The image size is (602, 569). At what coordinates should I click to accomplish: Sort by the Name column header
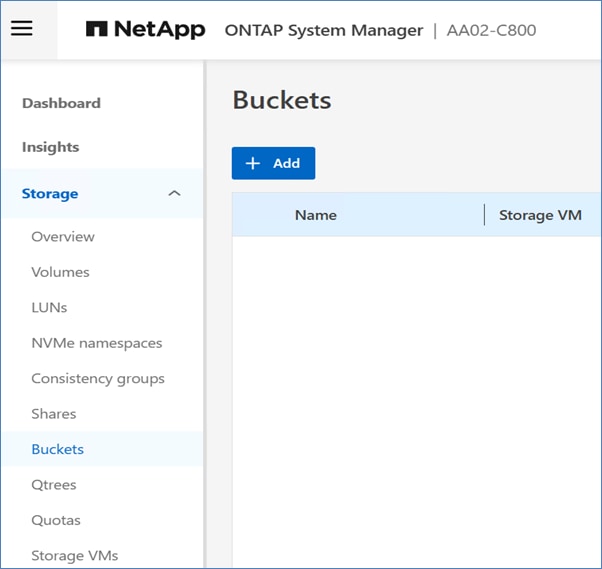pos(316,215)
